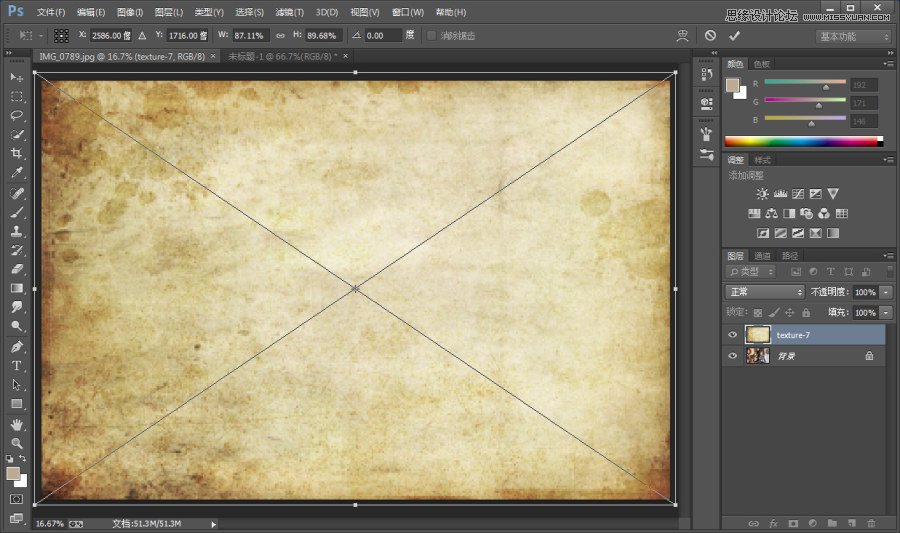Open the fill 填充 slider dropdown

(x=886, y=313)
